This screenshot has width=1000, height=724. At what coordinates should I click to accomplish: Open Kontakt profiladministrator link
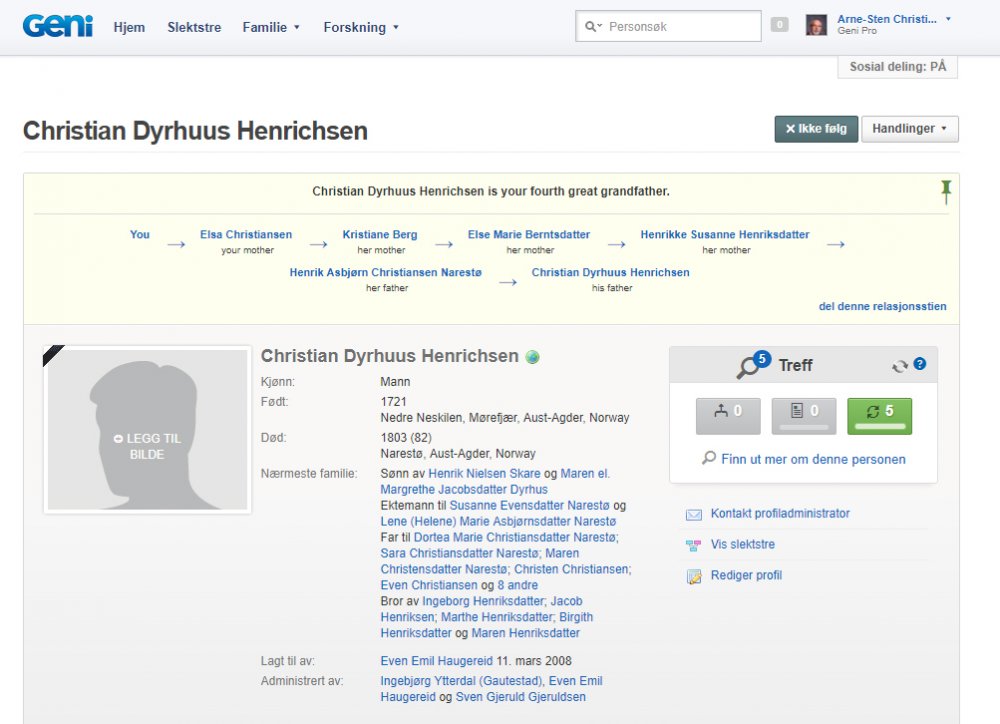point(780,514)
